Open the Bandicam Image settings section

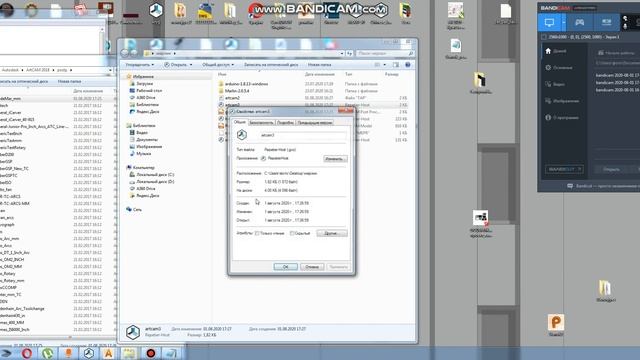(562, 101)
